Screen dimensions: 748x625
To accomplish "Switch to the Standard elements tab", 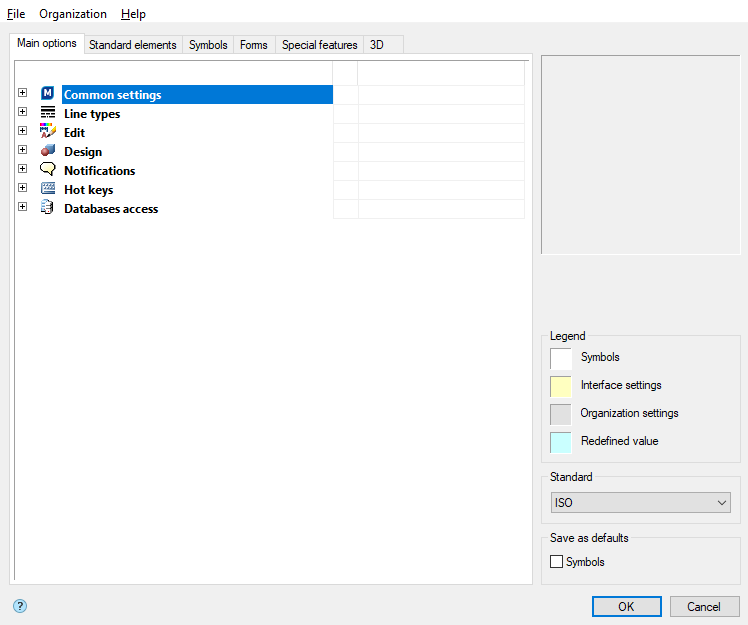I will pos(133,45).
